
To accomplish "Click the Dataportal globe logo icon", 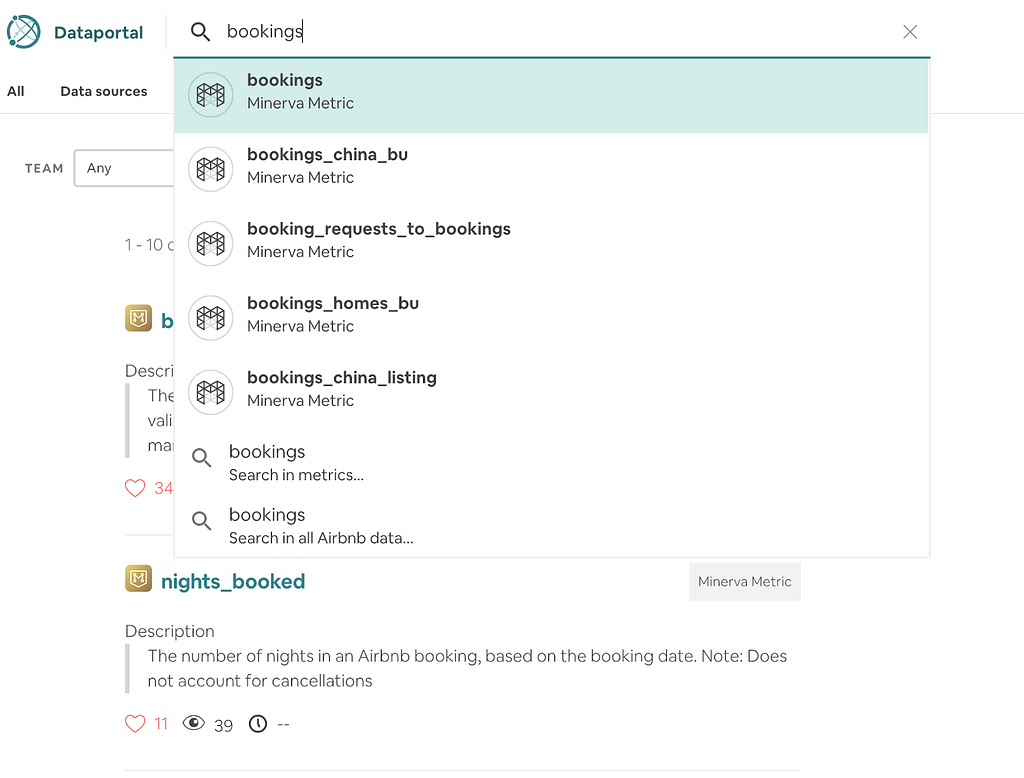I will click(24, 32).
